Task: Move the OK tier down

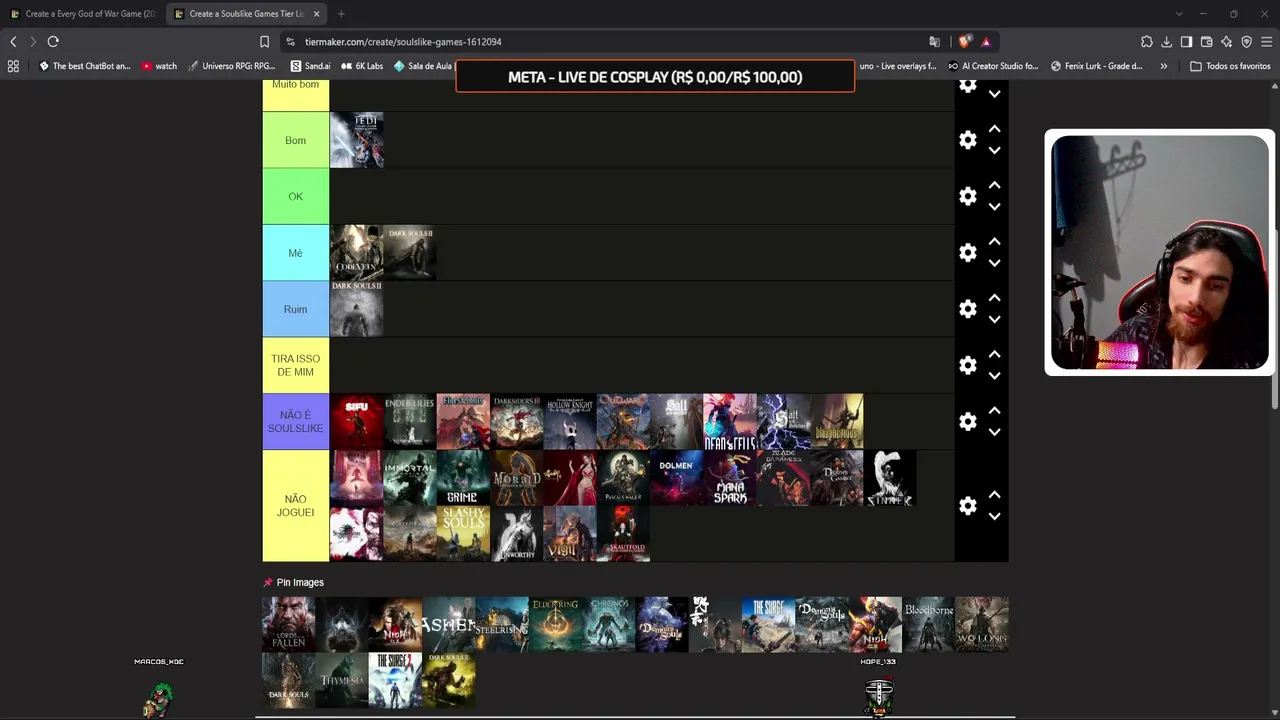Action: tap(994, 206)
